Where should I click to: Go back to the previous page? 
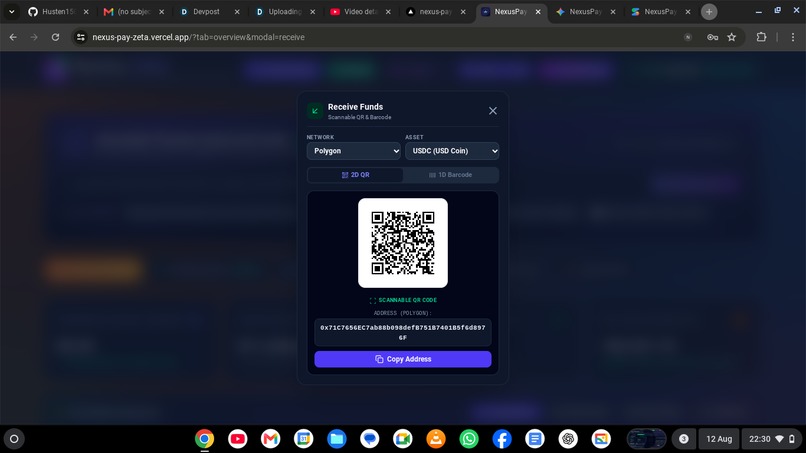point(13,37)
